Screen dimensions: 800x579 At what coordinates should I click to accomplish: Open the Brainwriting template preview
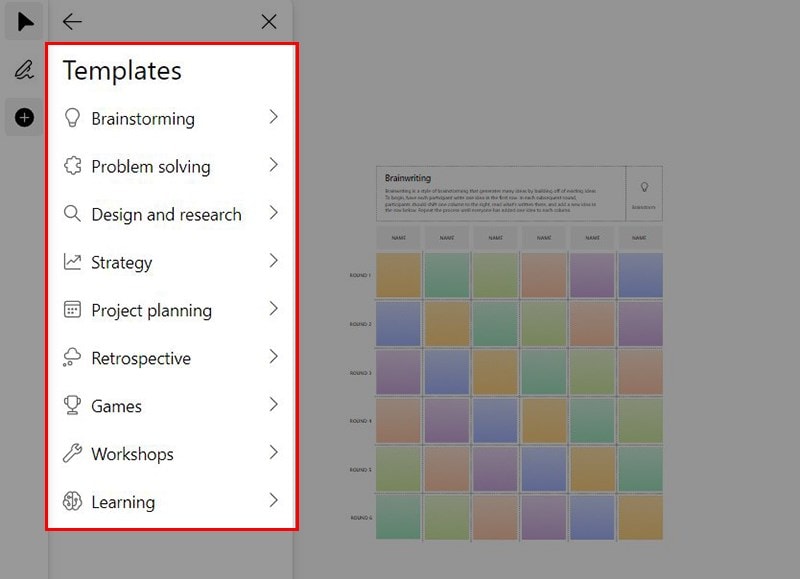(x=520, y=350)
